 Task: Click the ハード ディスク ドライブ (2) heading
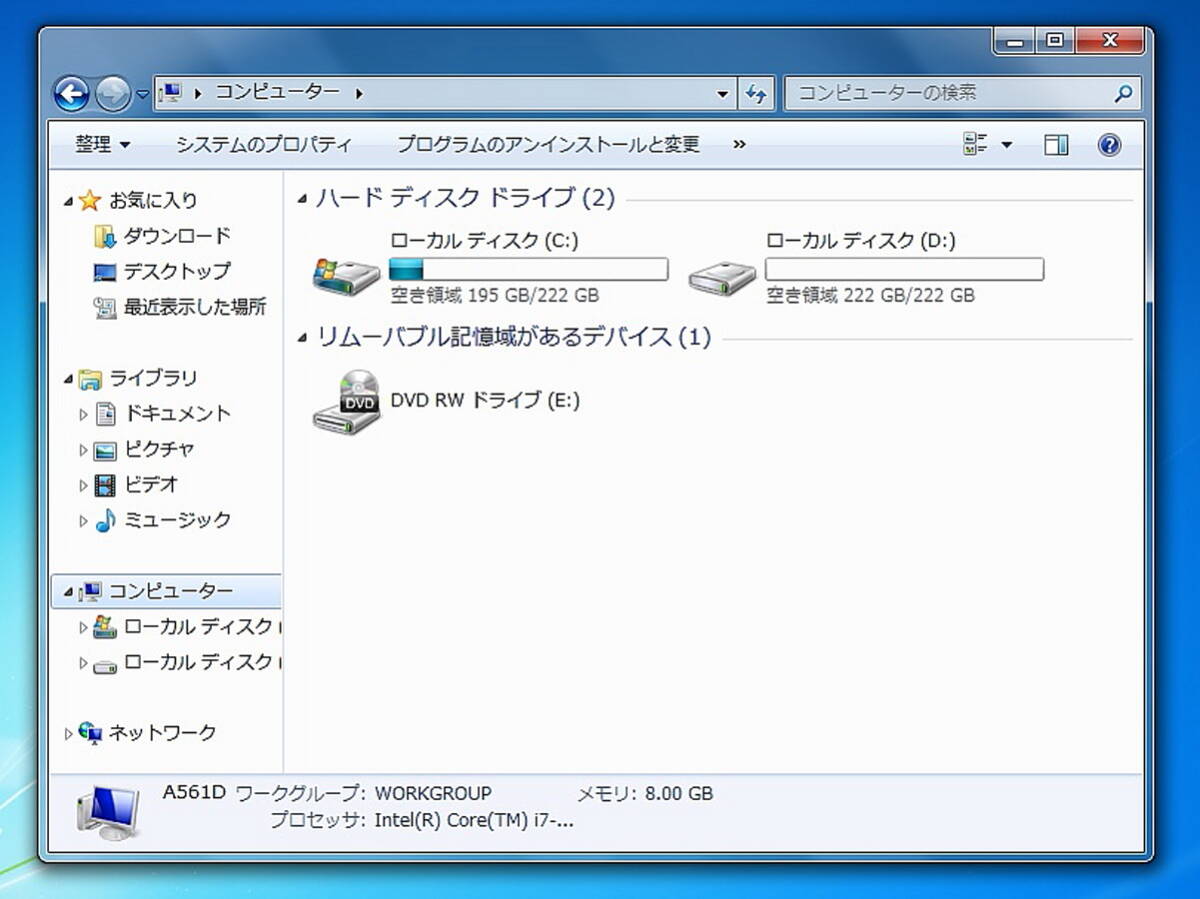466,198
